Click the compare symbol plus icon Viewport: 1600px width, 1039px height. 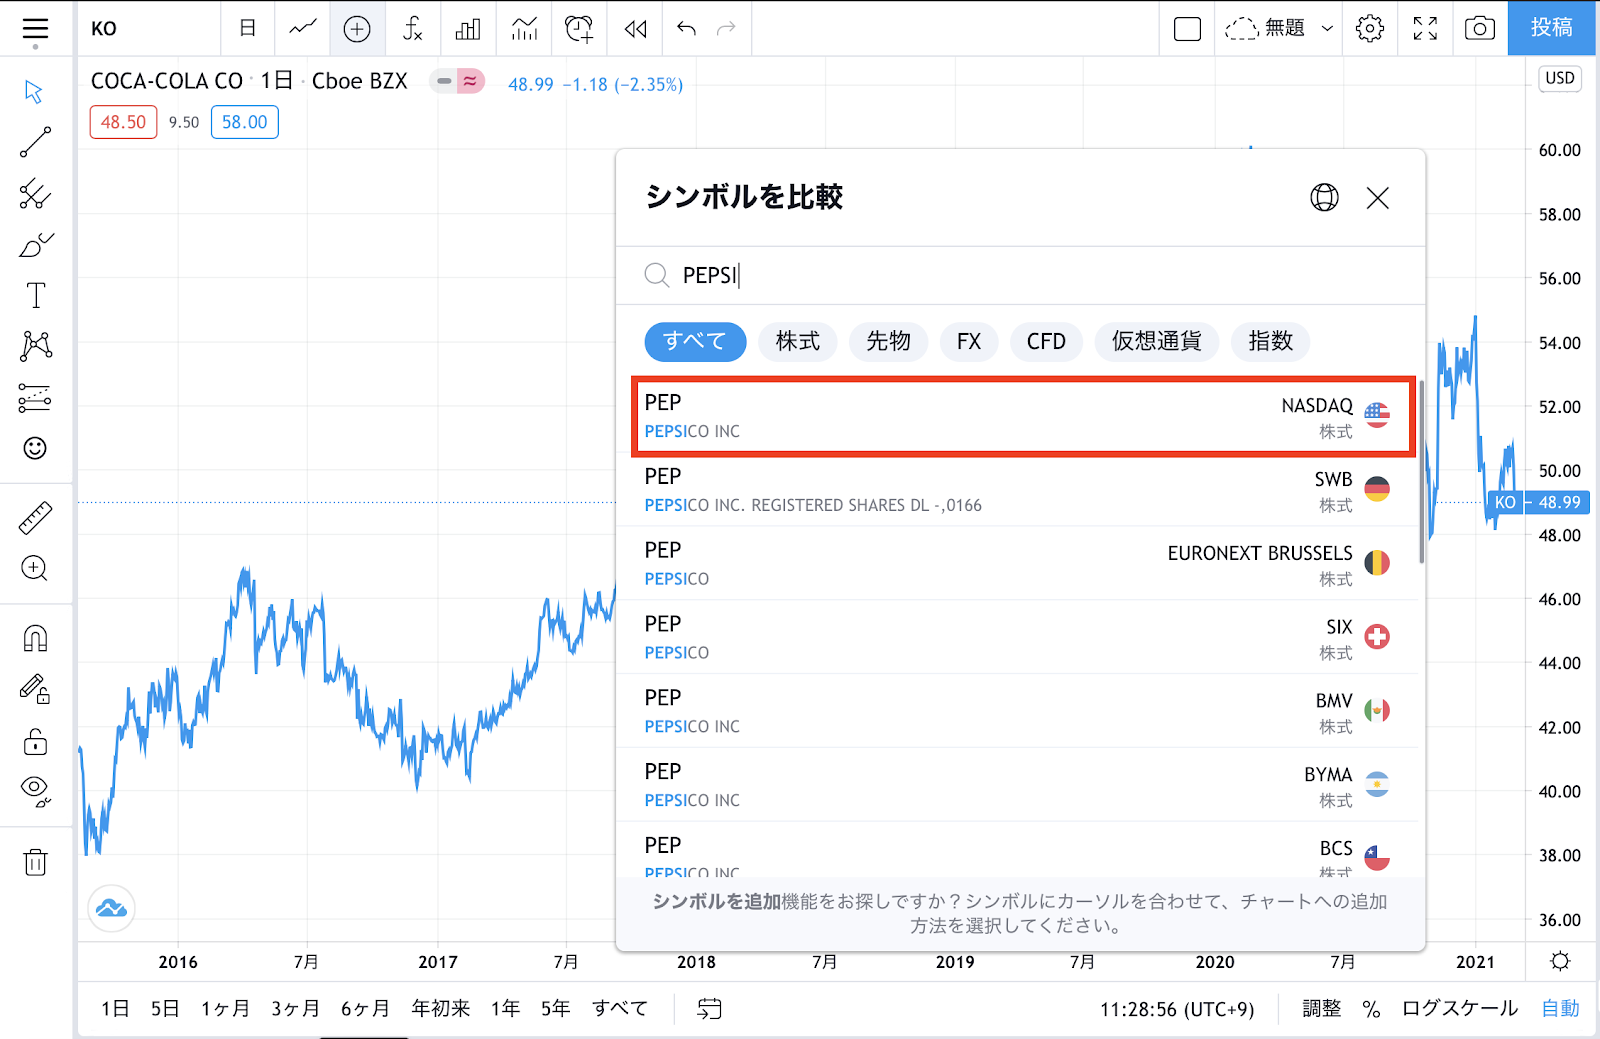[x=357, y=29]
